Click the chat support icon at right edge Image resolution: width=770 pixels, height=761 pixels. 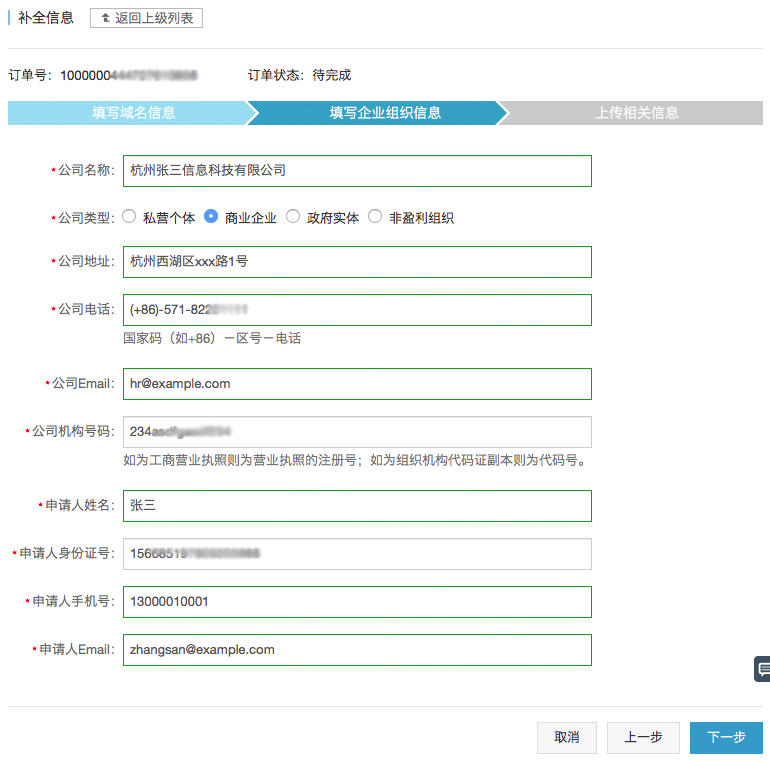[x=762, y=669]
